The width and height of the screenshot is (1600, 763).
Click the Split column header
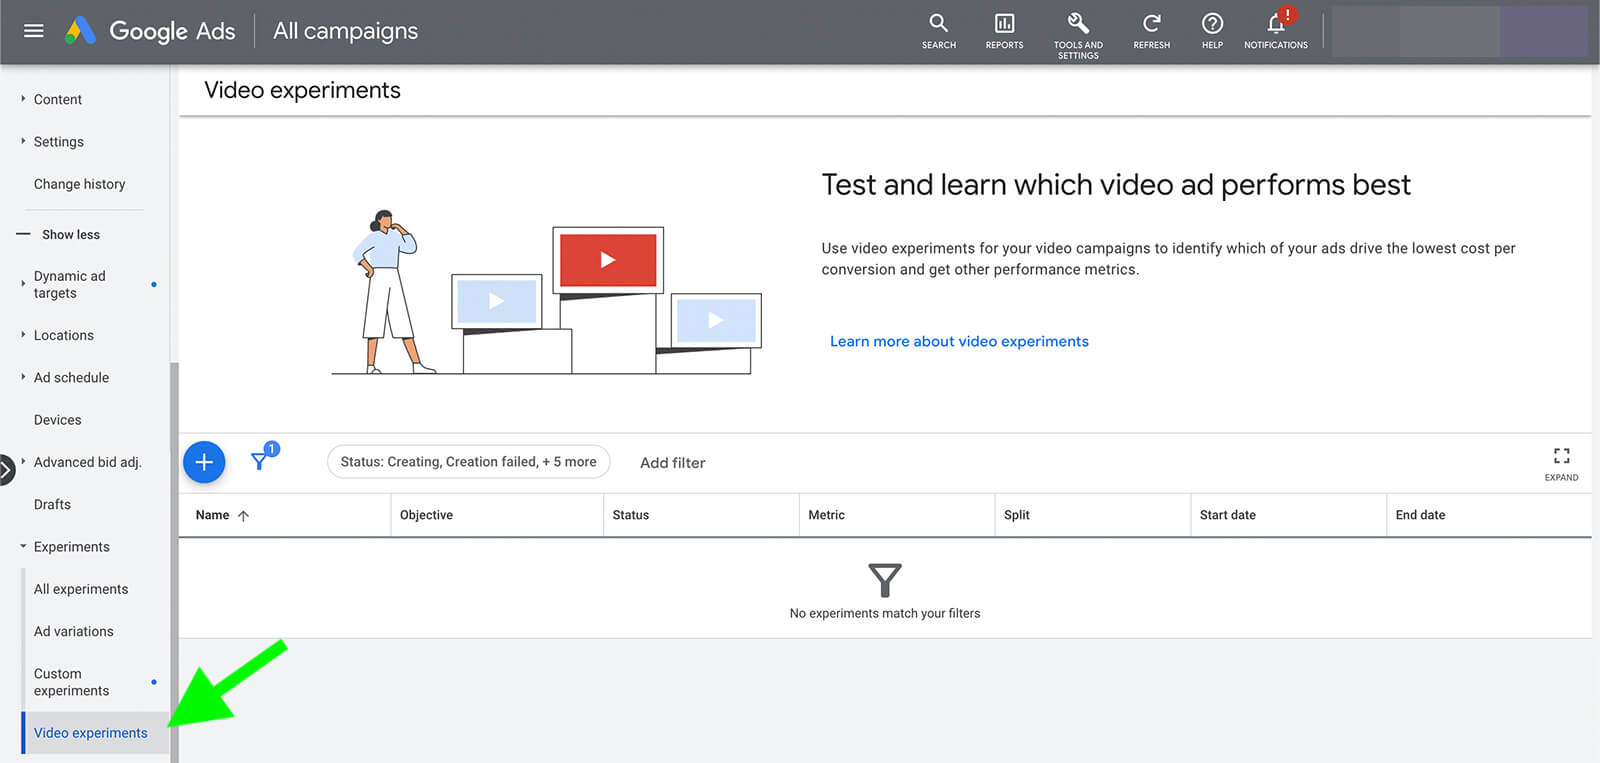pyautogui.click(x=1017, y=515)
